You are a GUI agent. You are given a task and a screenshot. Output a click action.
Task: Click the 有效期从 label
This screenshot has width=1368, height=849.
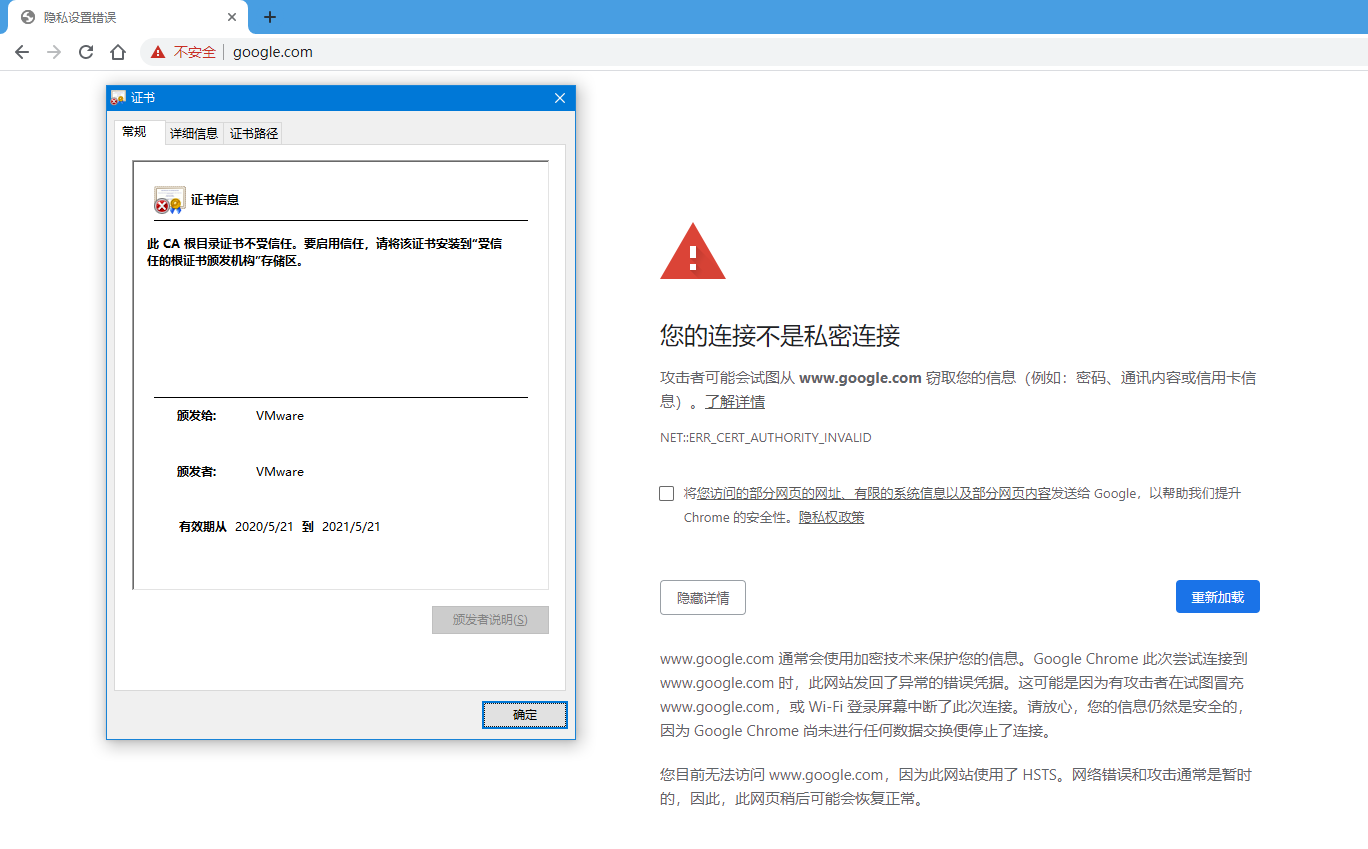pos(203,527)
